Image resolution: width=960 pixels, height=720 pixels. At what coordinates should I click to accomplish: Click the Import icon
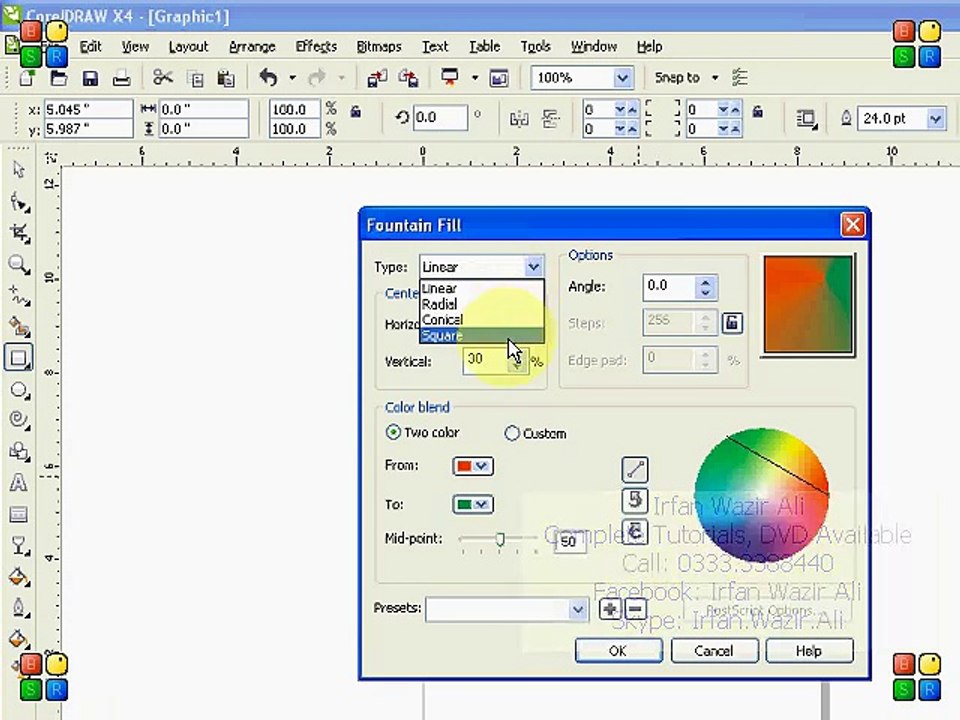pos(377,78)
